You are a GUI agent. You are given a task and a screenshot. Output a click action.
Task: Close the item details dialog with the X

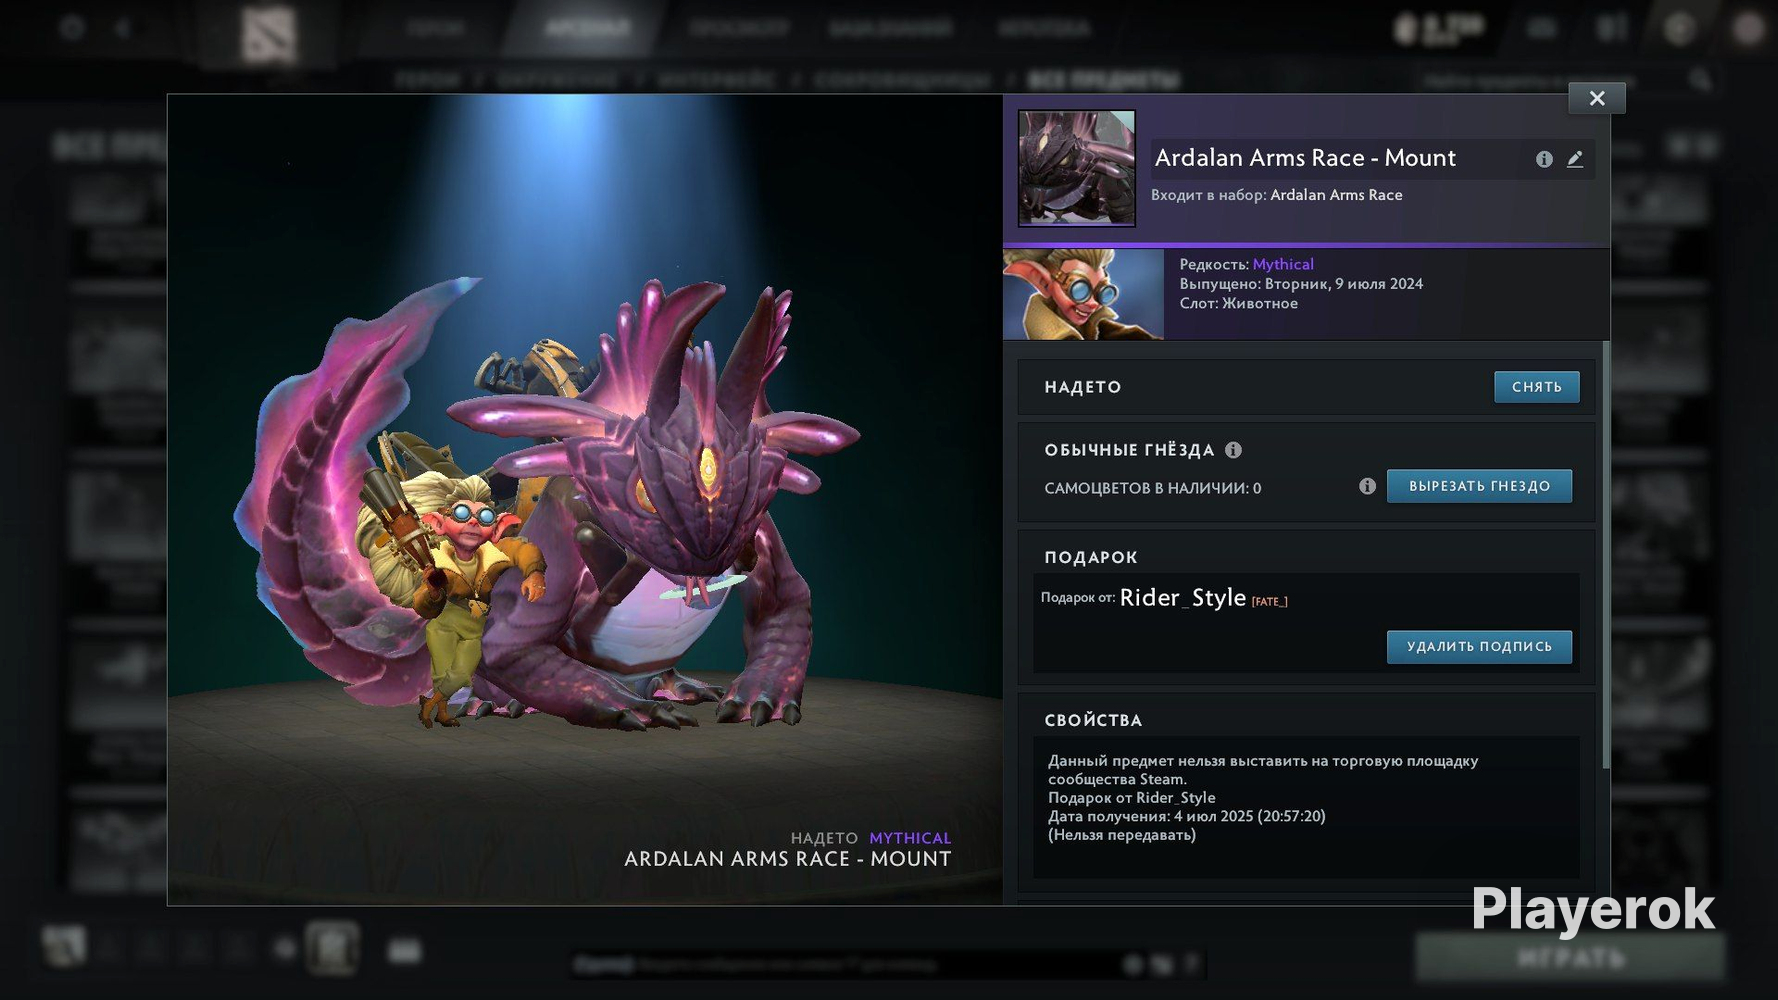[x=1596, y=98]
